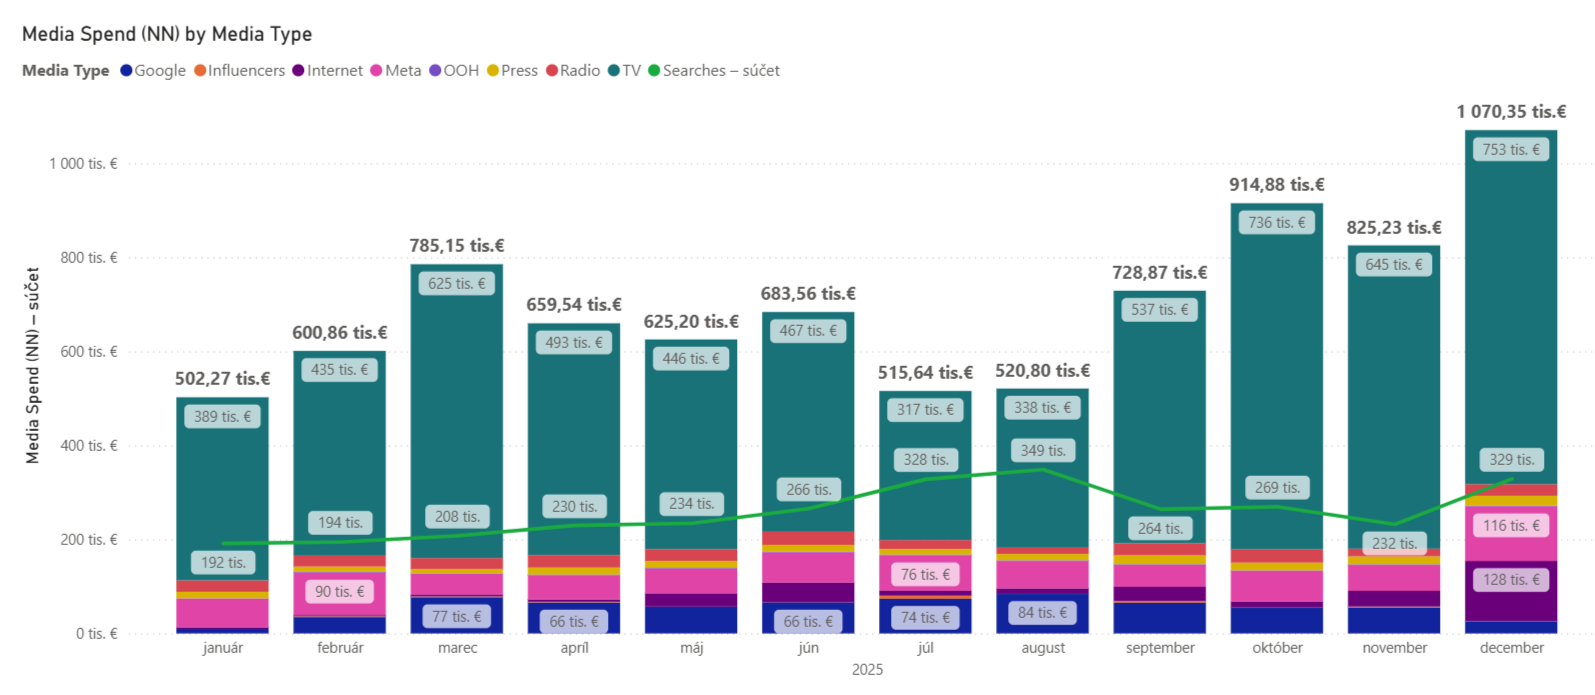
Task: Click the február axis label
Action: 340,648
